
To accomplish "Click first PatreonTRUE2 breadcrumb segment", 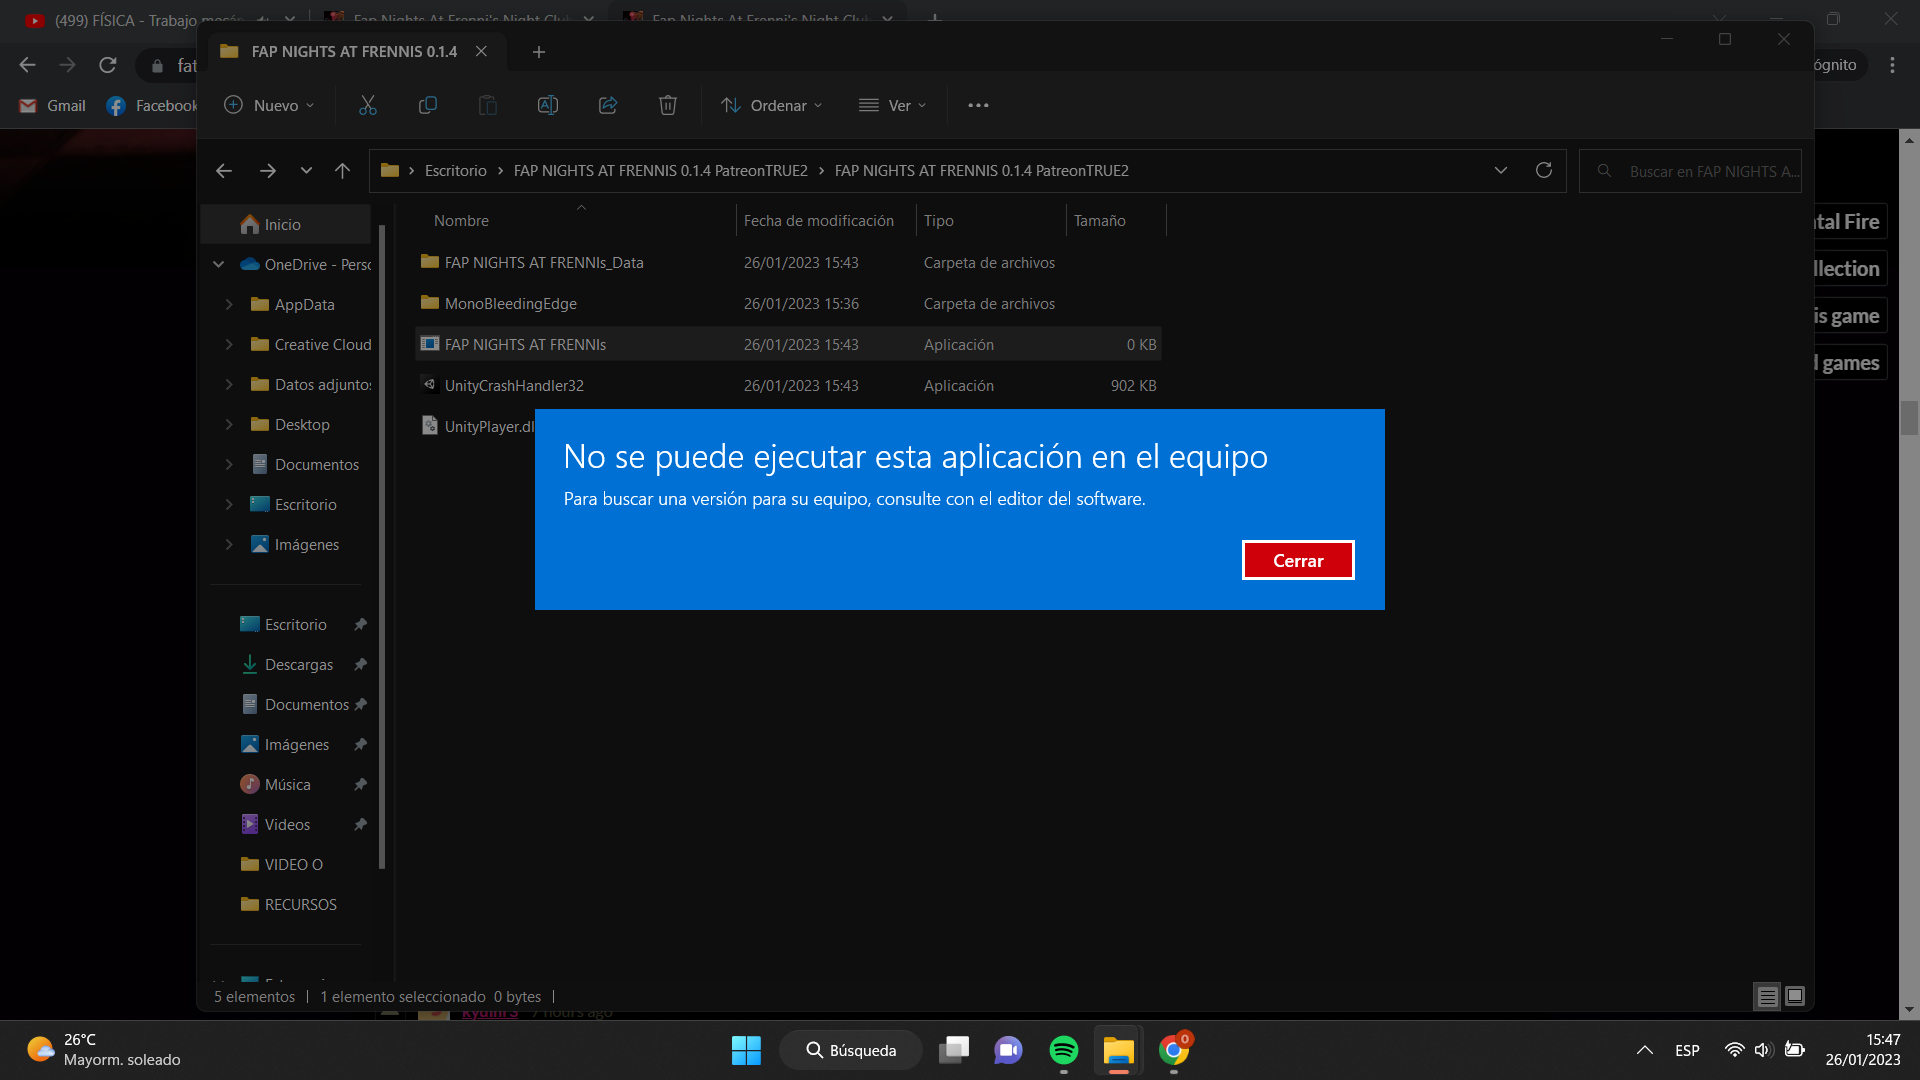I will click(x=660, y=171).
